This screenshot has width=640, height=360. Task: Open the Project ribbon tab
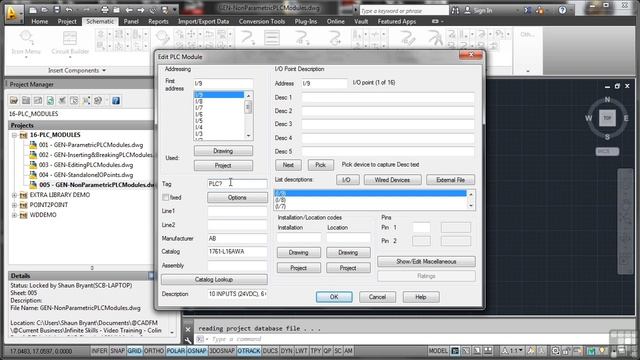[67, 21]
